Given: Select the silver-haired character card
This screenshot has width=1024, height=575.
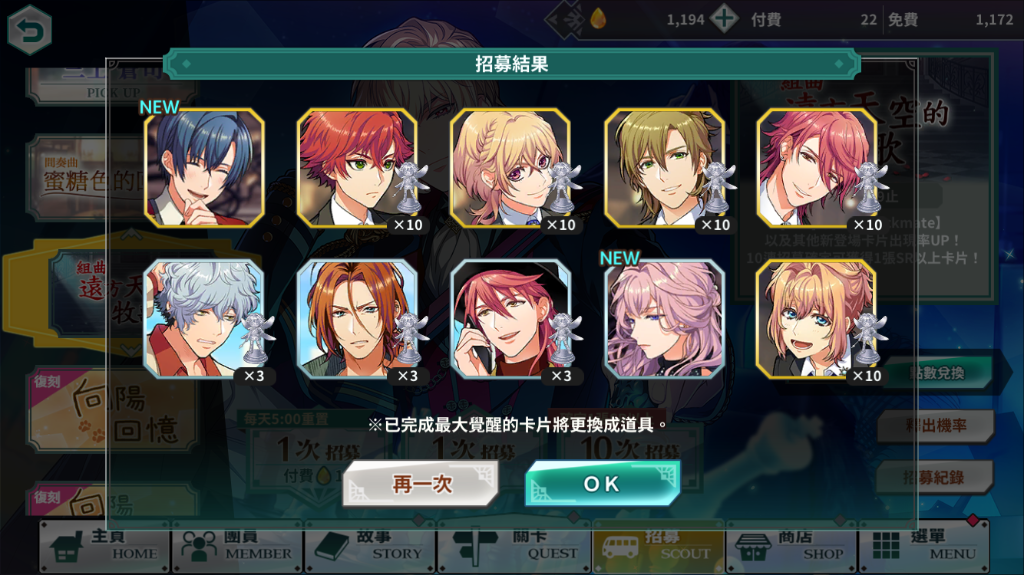Looking at the screenshot, I should tap(204, 319).
